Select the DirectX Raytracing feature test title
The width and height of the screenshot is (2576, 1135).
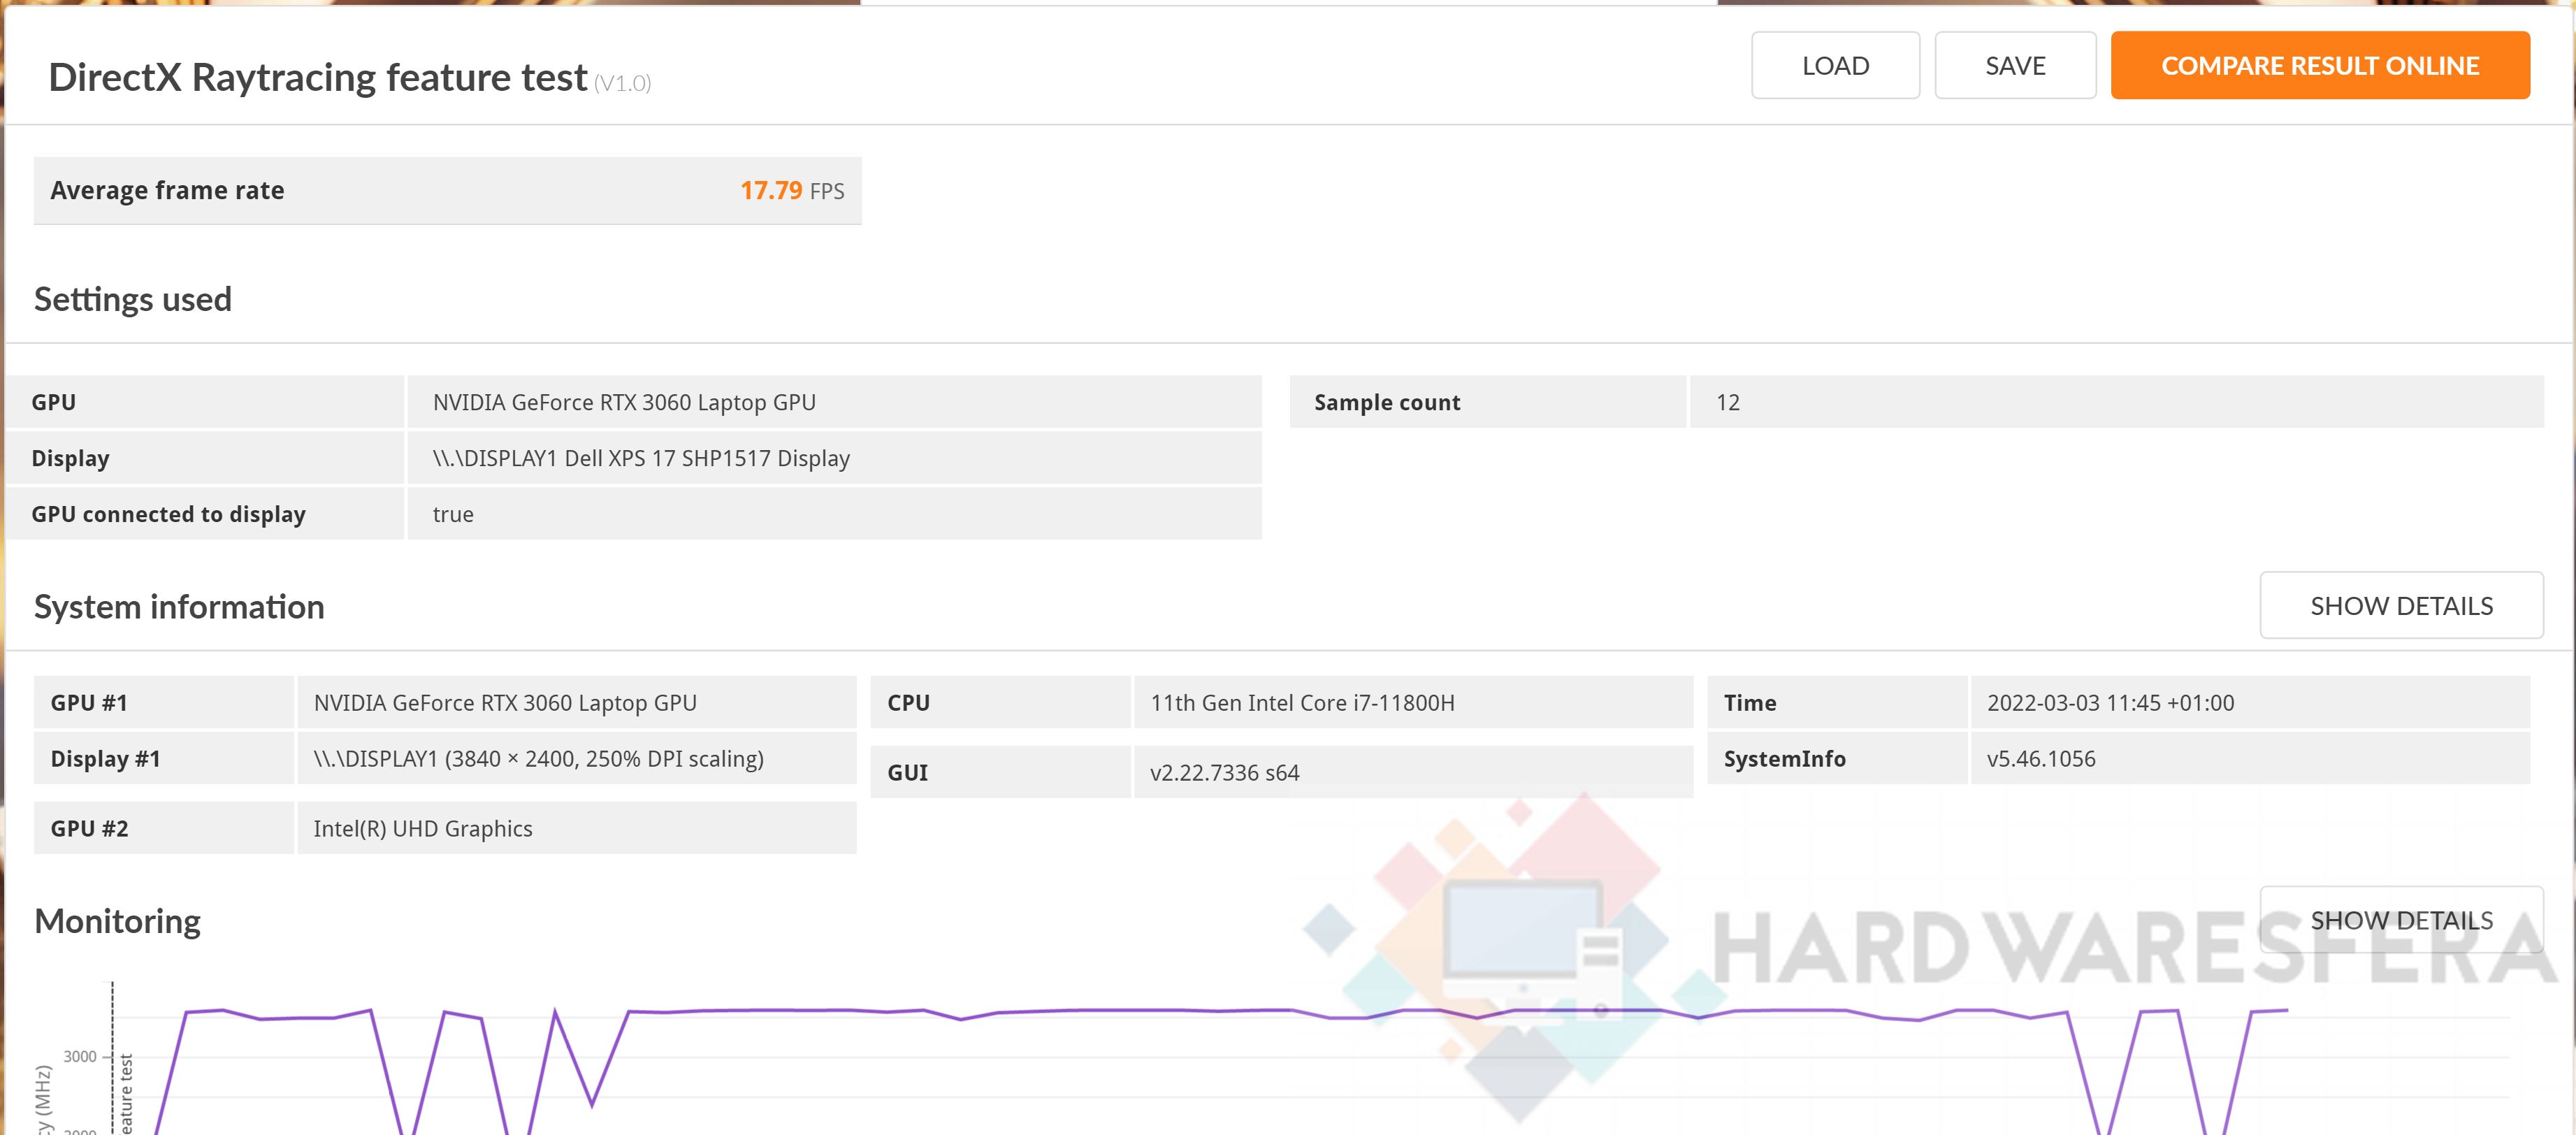click(x=317, y=78)
